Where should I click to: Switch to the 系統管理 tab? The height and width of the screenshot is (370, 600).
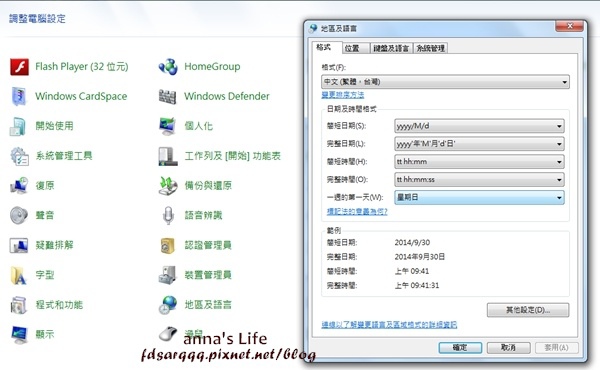click(430, 48)
